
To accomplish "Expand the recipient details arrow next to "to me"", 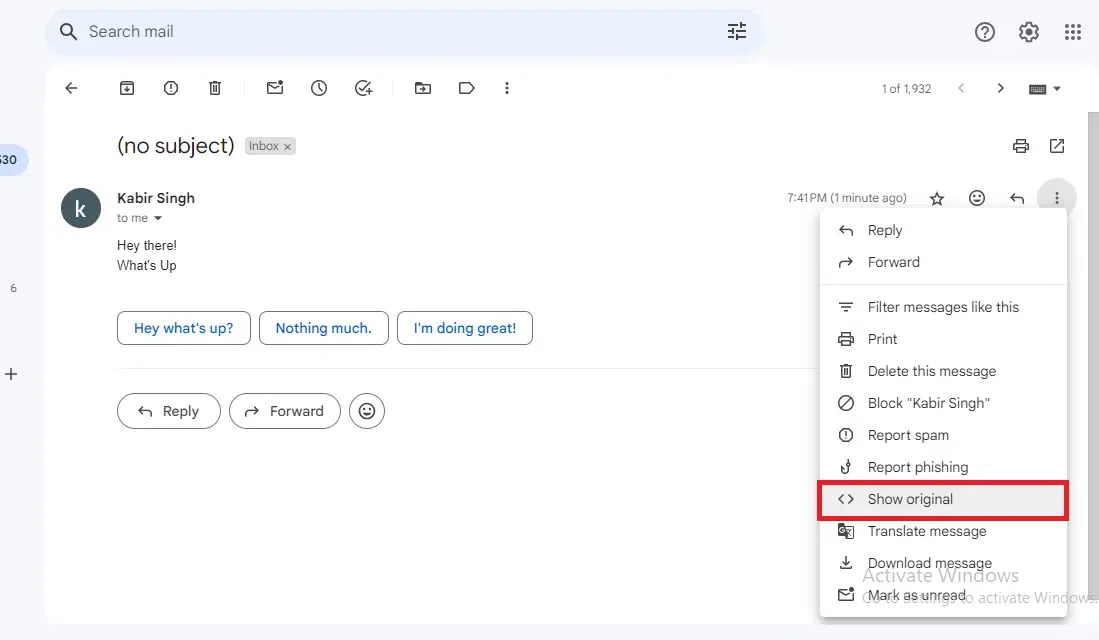I will (157, 219).
